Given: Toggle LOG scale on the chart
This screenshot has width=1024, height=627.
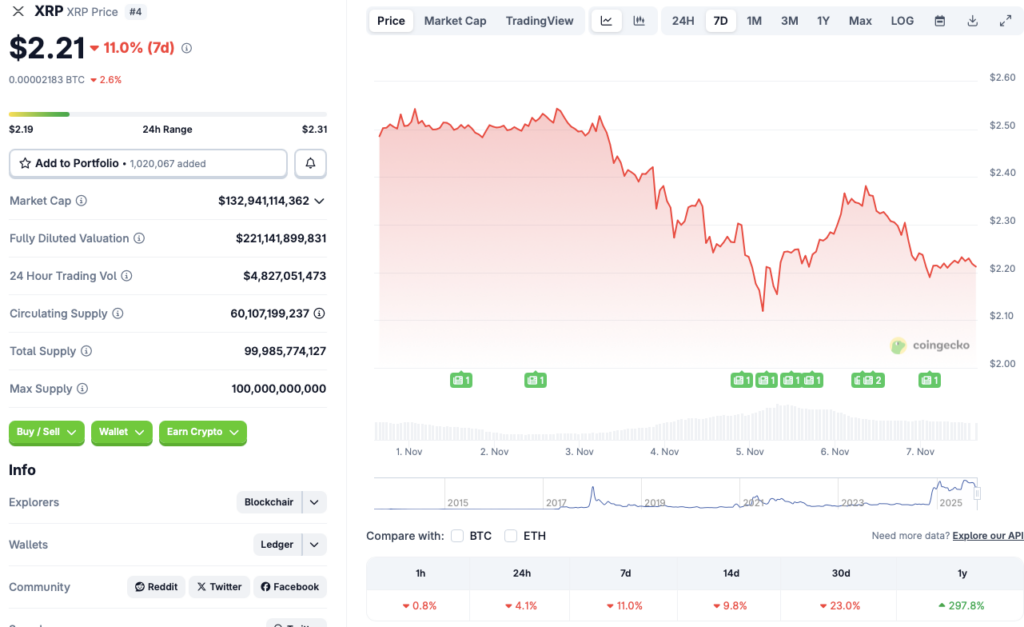Looking at the screenshot, I should coord(901,20).
